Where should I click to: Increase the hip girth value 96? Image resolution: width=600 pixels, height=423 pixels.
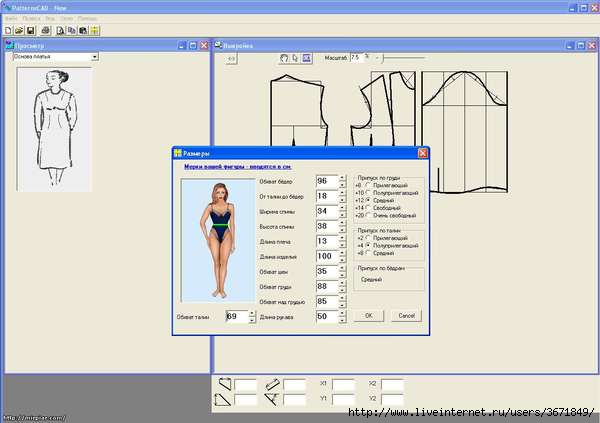[x=342, y=178]
